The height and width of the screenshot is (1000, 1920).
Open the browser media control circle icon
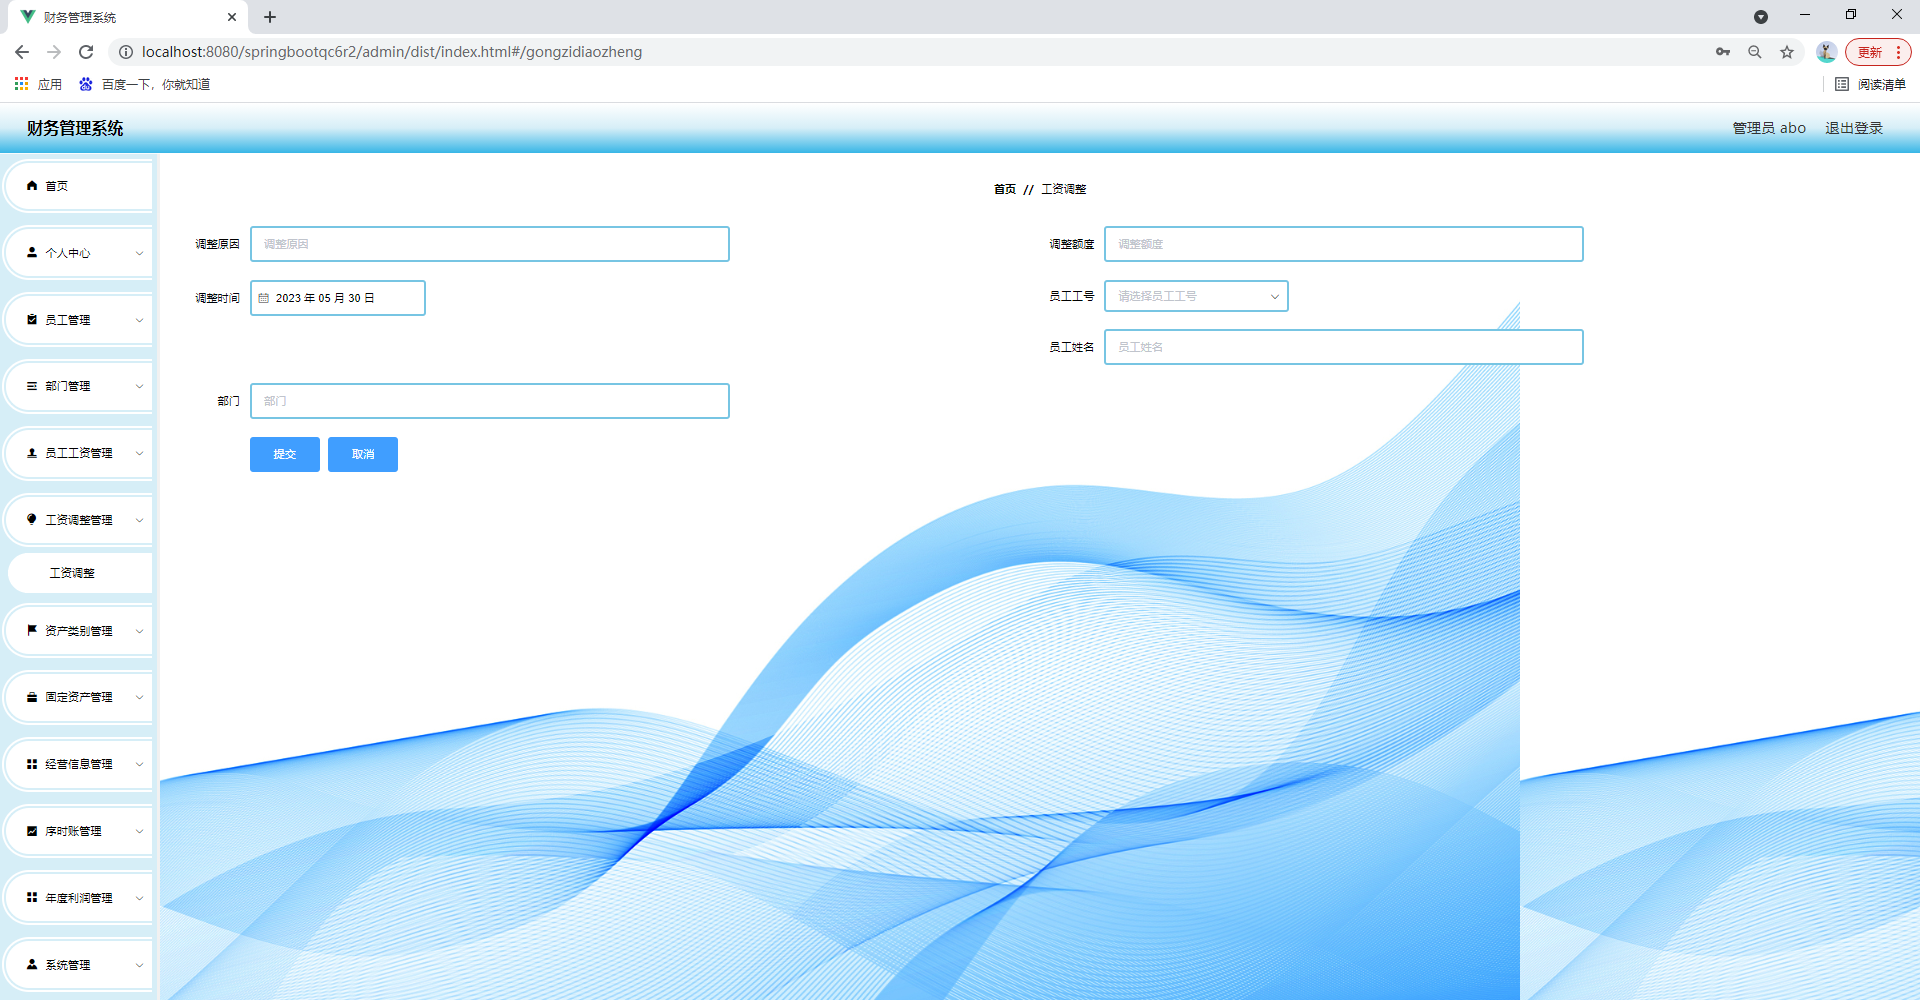click(1761, 16)
